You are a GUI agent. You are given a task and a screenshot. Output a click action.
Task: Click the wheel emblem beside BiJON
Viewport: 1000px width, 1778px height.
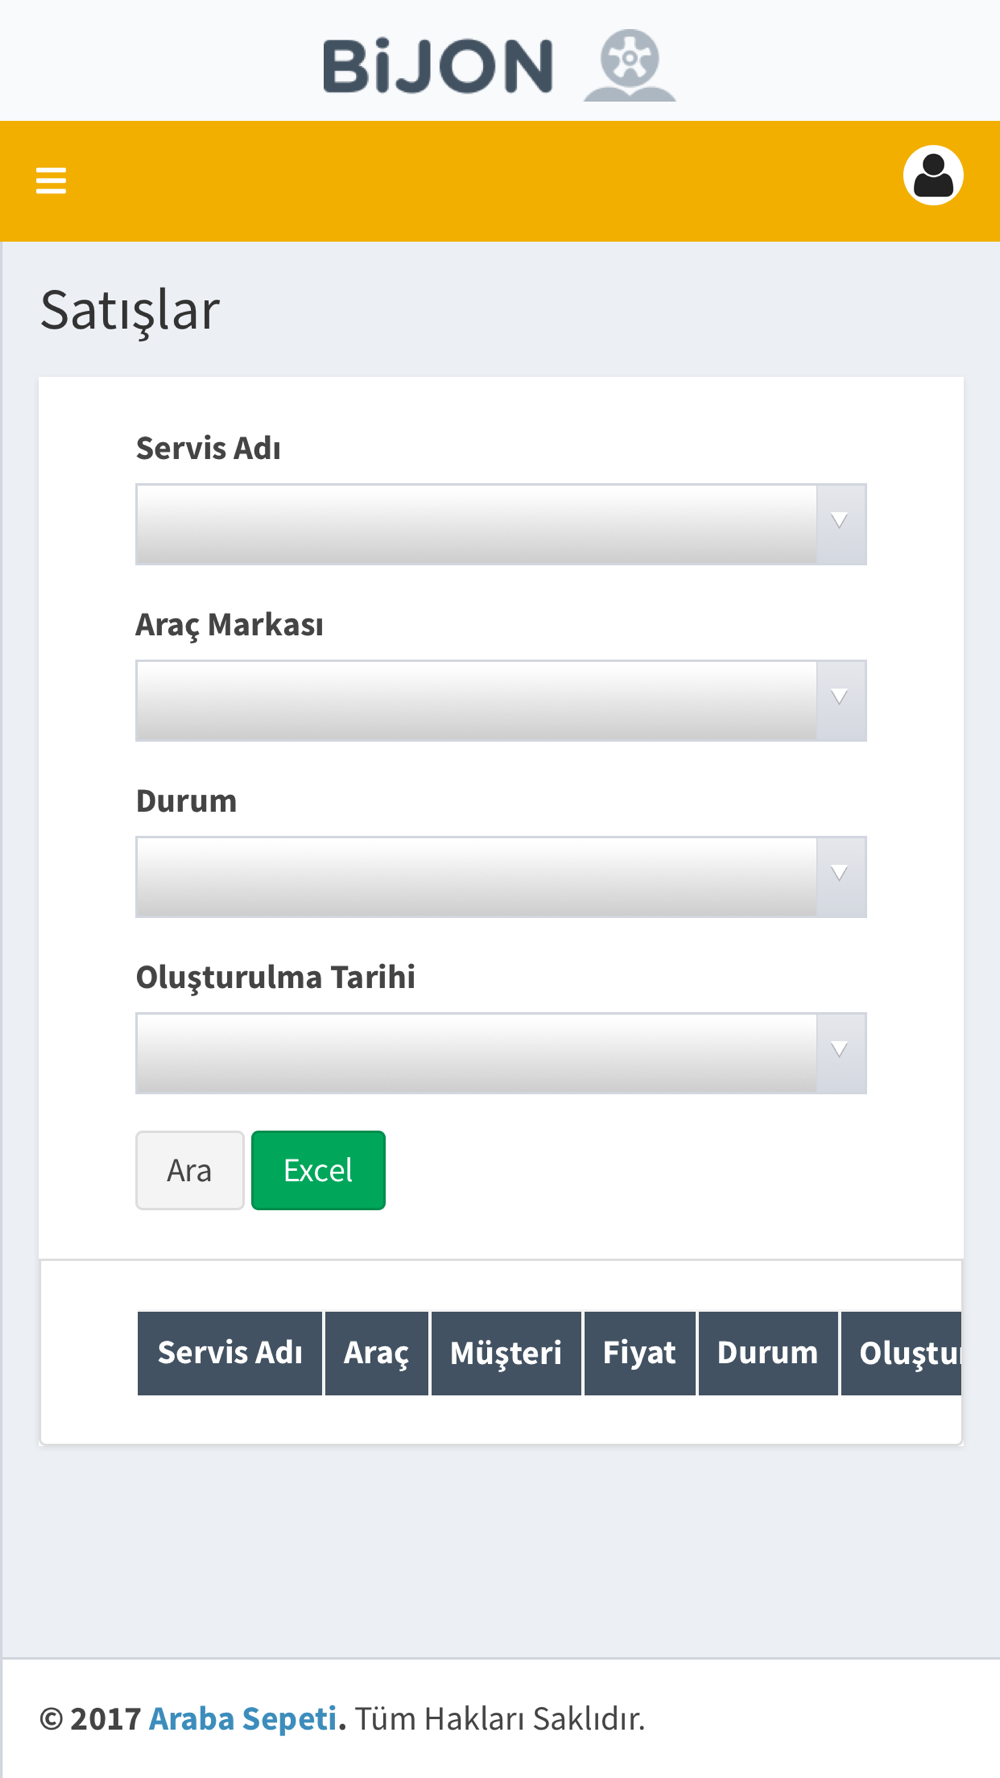[630, 65]
